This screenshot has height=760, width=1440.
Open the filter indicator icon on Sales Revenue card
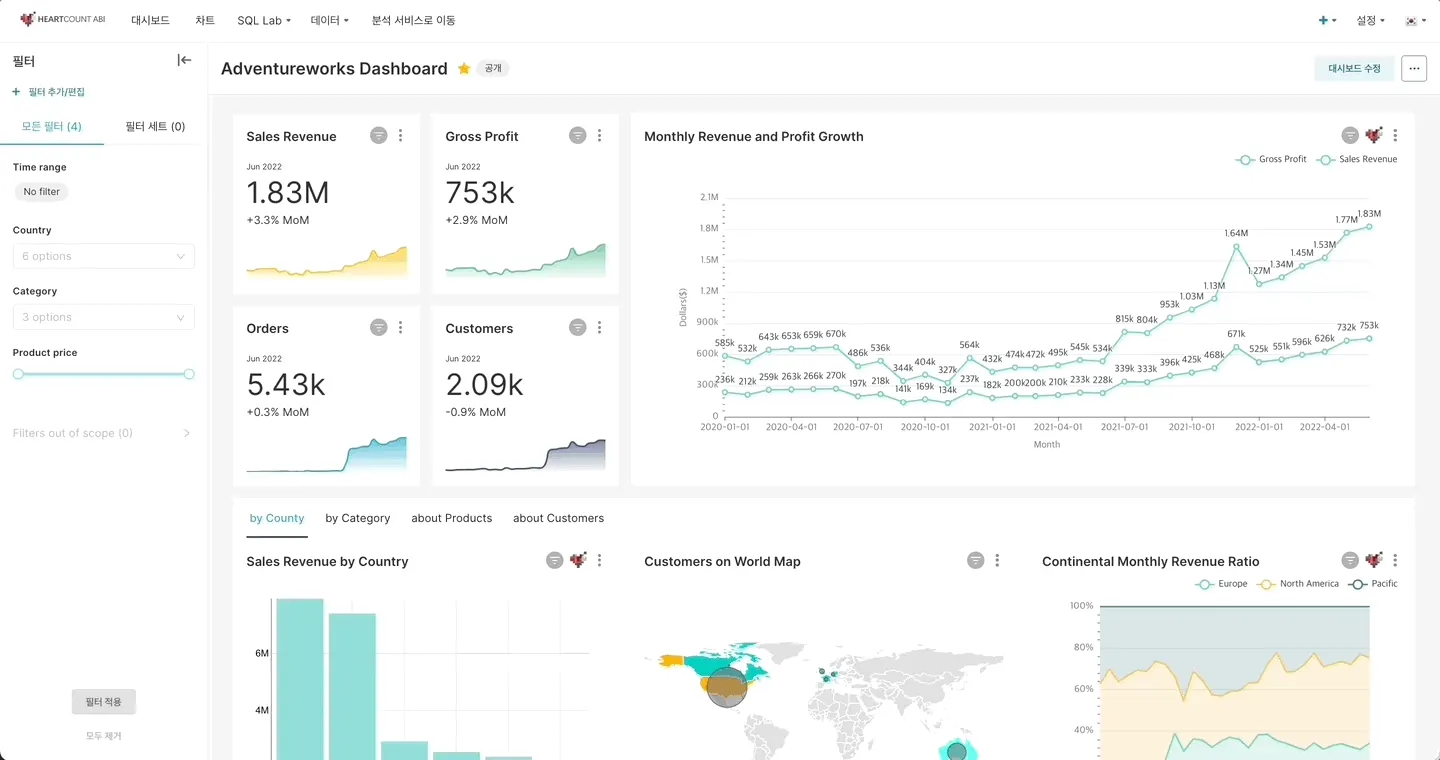point(378,136)
